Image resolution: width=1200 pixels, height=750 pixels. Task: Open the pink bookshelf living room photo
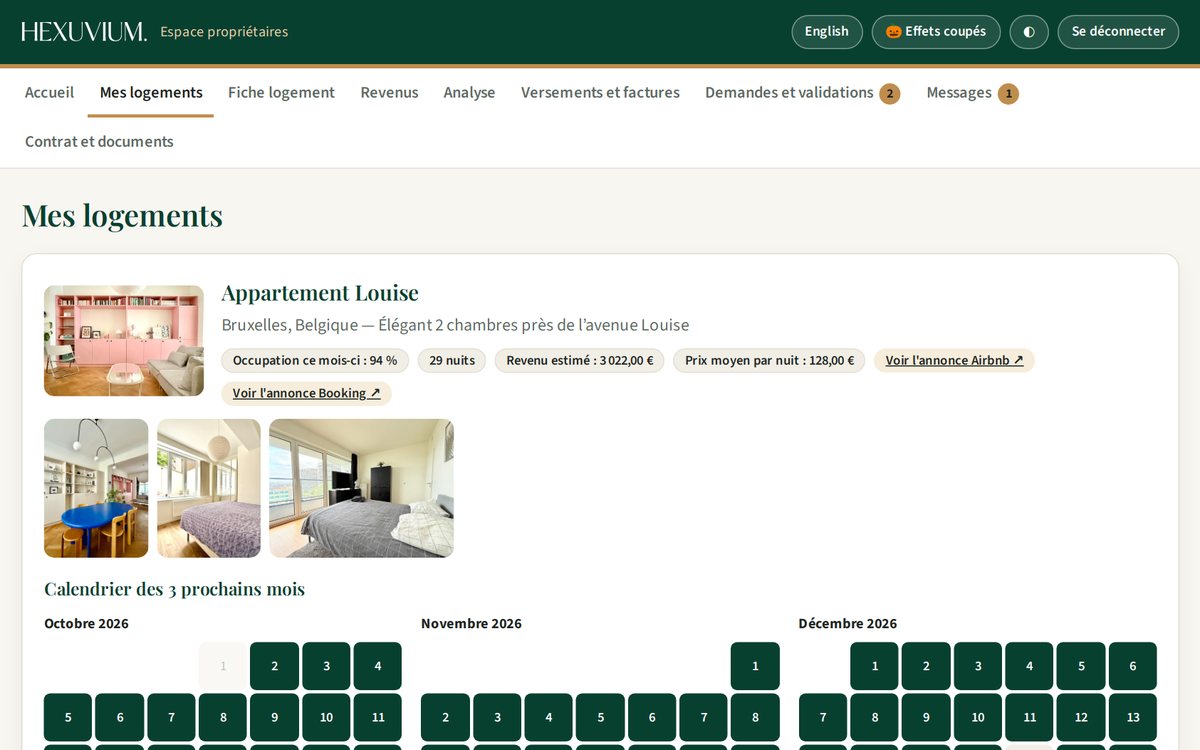(124, 341)
